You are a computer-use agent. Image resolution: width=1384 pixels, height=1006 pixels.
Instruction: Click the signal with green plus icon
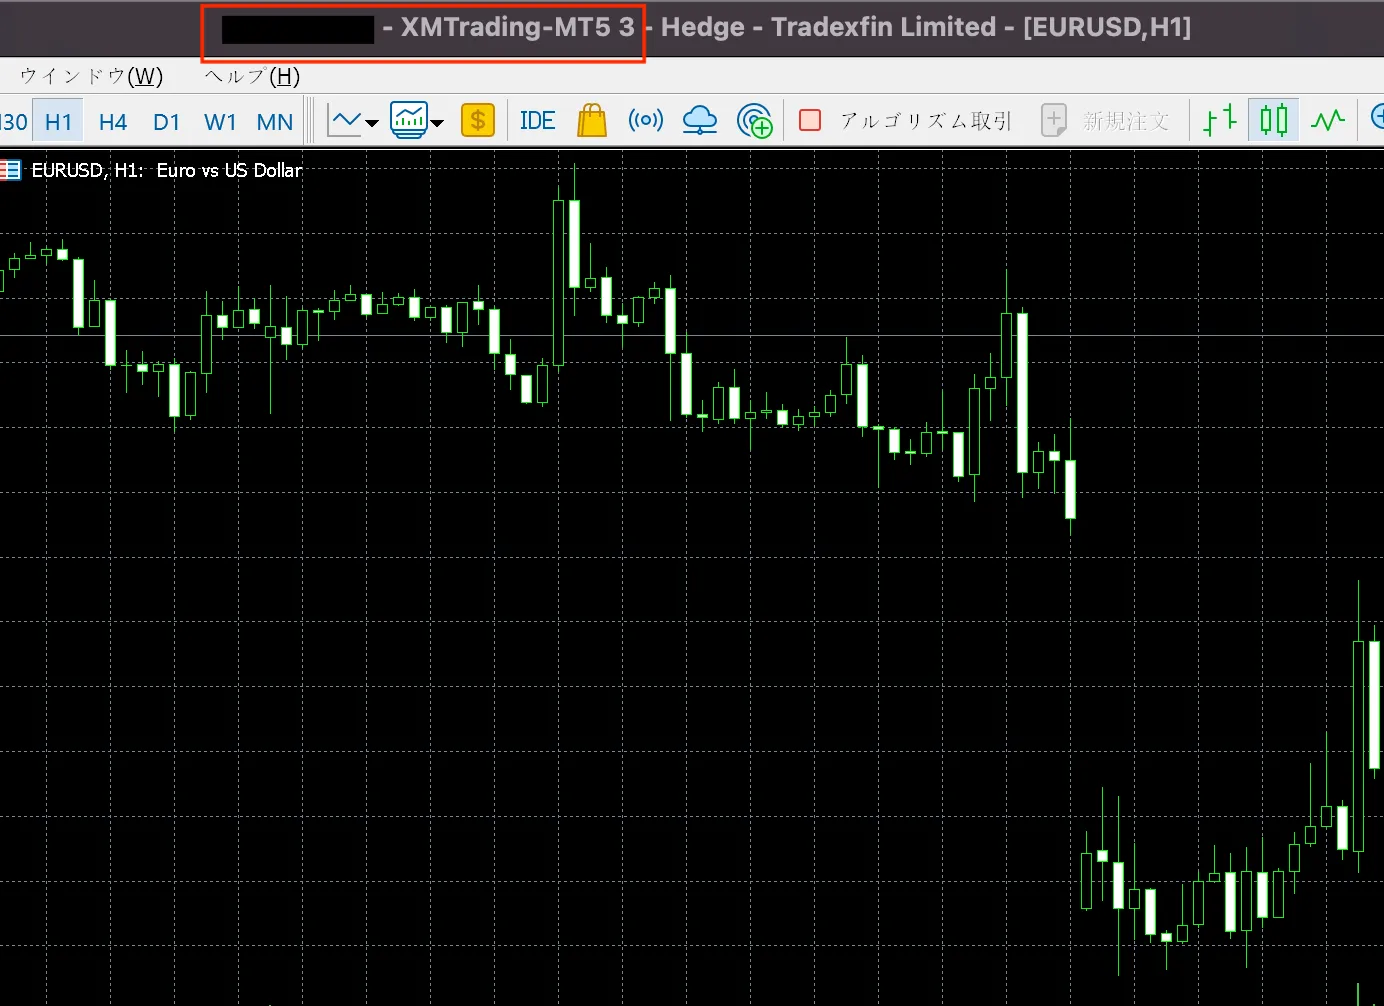[x=755, y=121]
